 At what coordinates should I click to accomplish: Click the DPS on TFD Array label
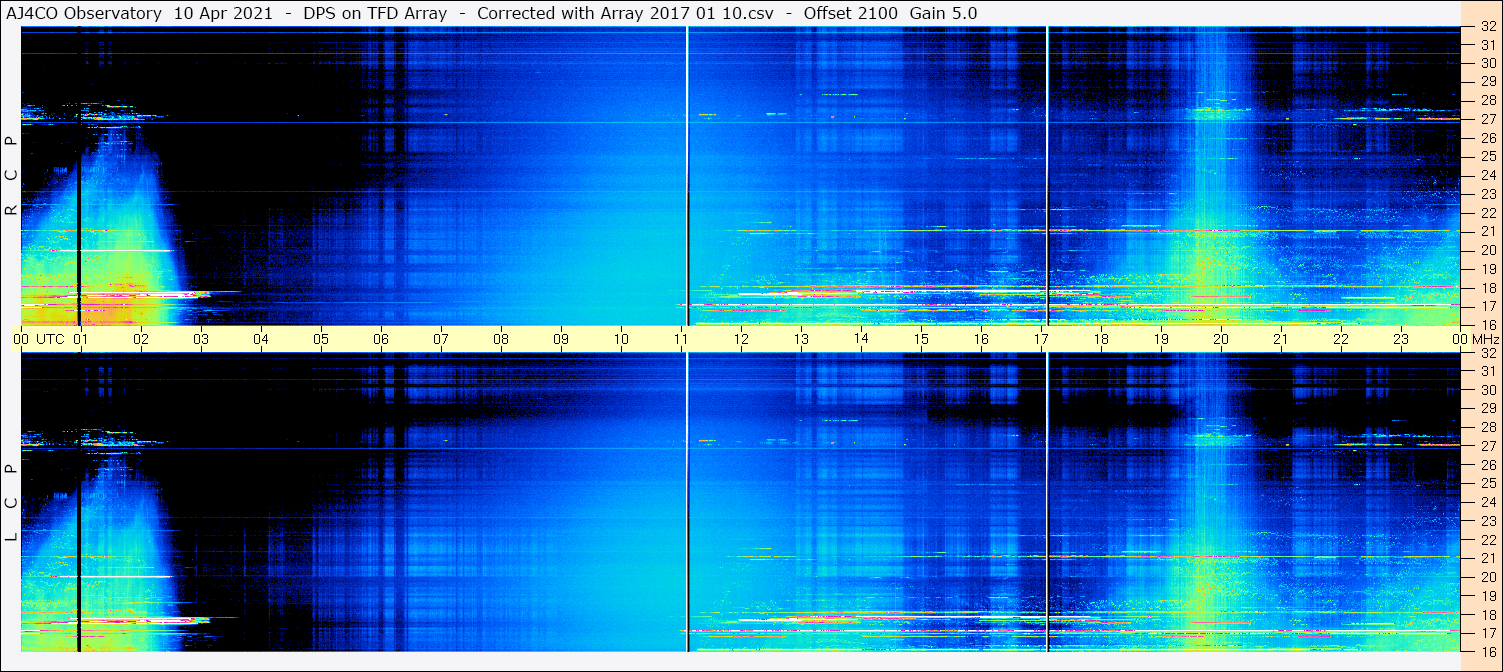coord(375,13)
